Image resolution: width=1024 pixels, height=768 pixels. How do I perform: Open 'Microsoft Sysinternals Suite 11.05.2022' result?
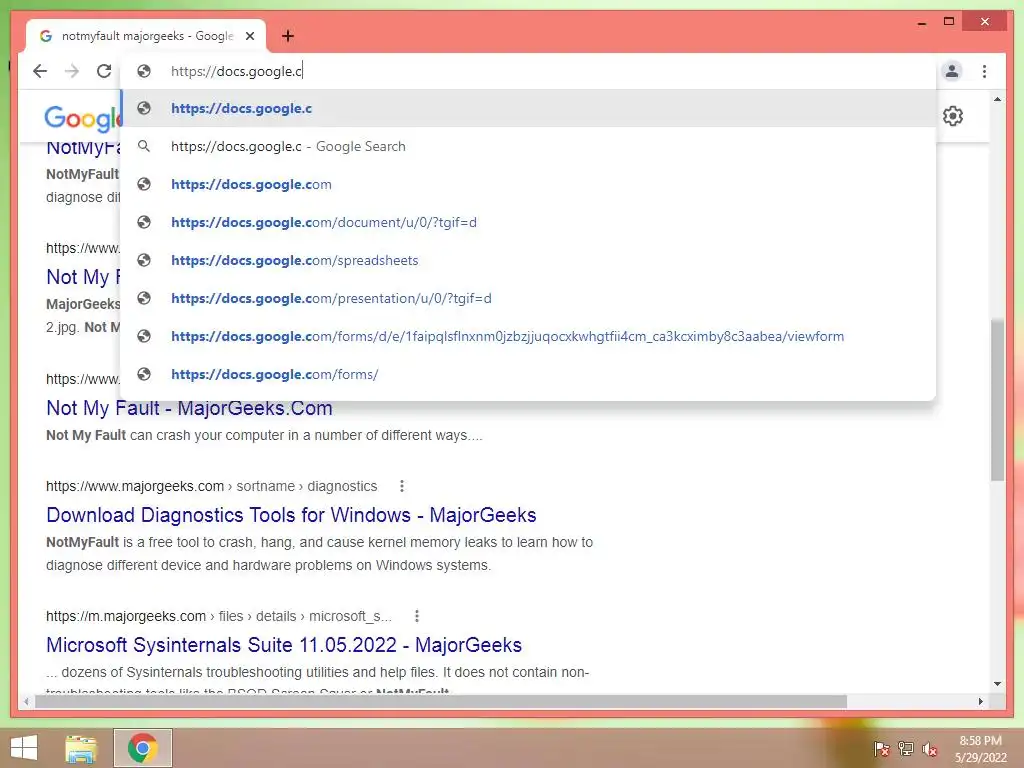point(284,645)
